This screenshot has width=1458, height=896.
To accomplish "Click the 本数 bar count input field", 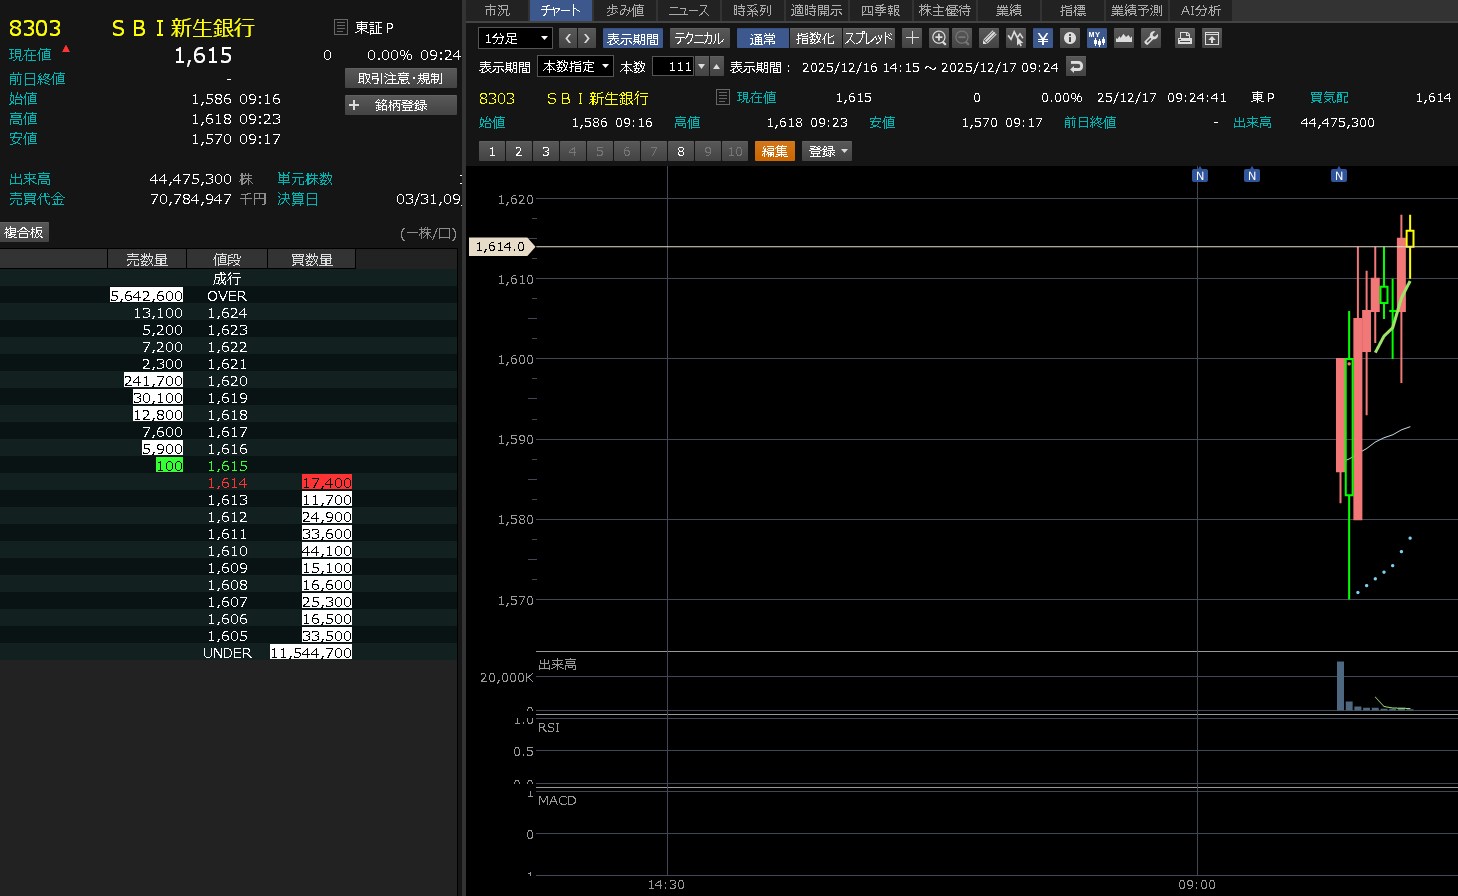I will click(674, 66).
